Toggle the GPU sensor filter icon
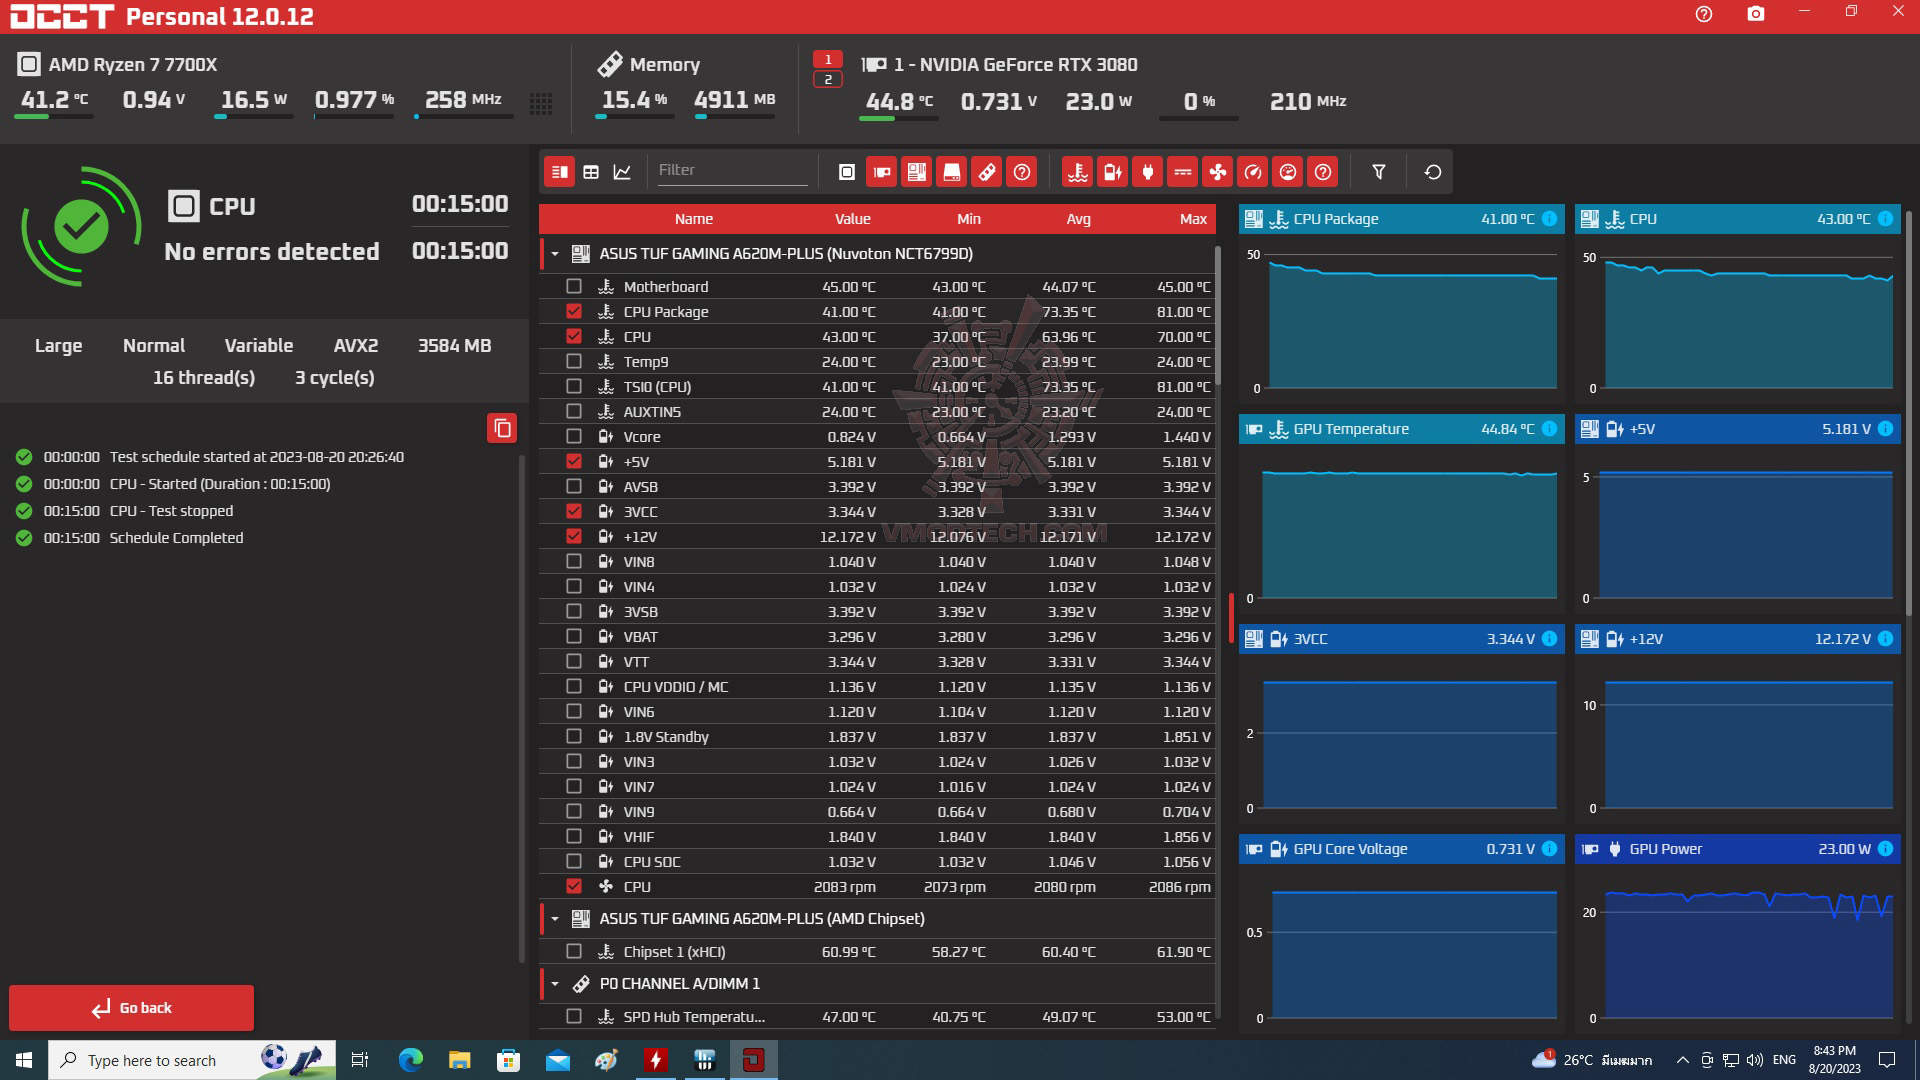Image resolution: width=1920 pixels, height=1080 pixels. point(881,172)
